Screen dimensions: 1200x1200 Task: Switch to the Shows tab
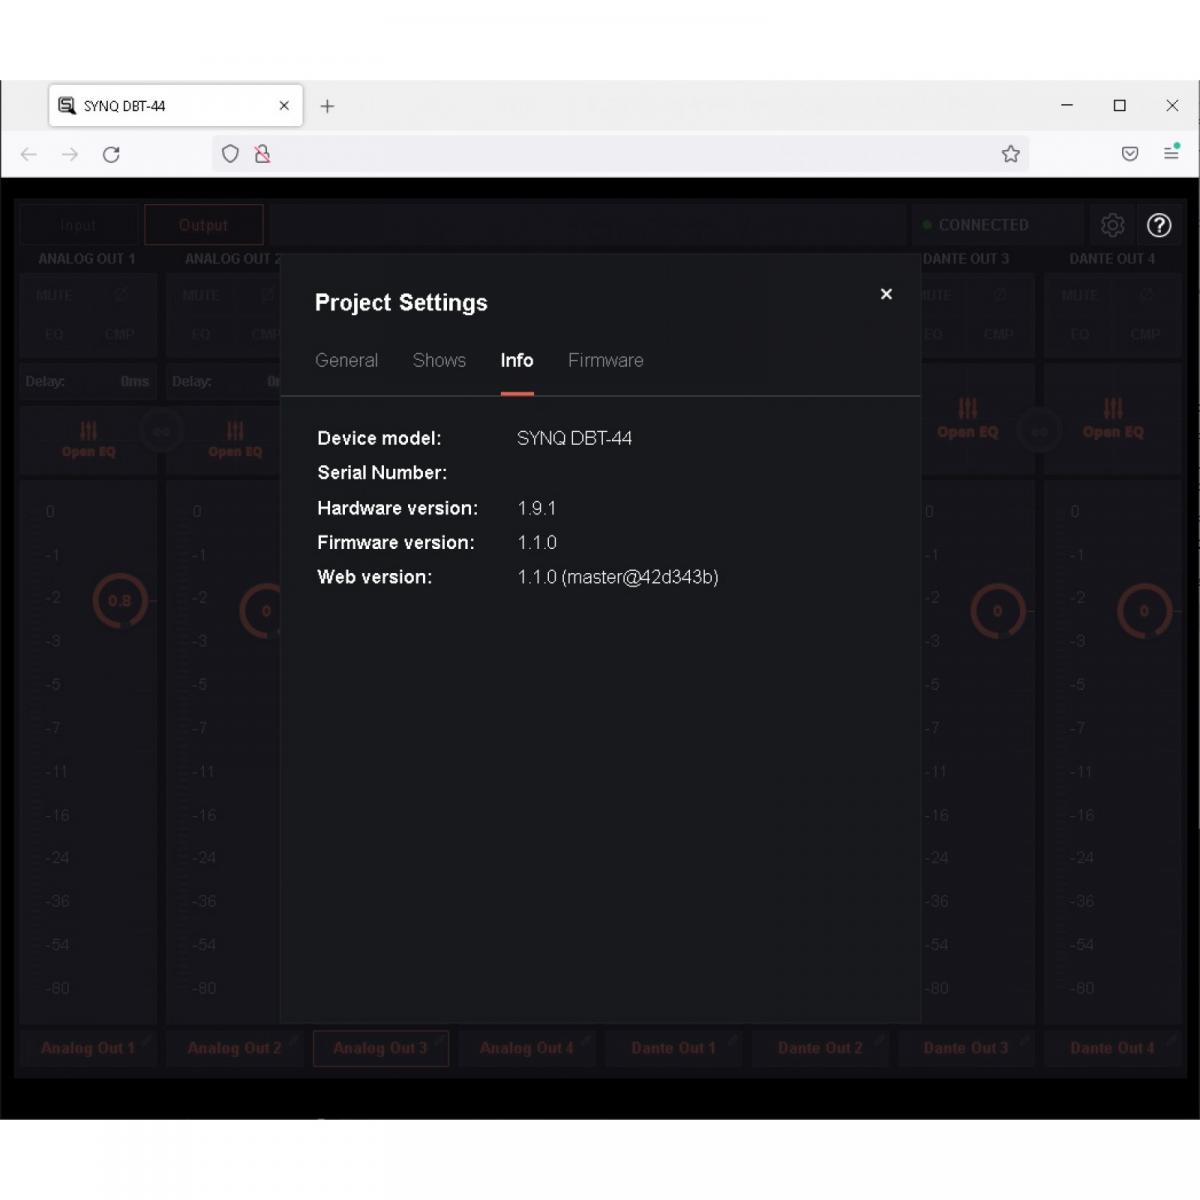pyautogui.click(x=439, y=360)
